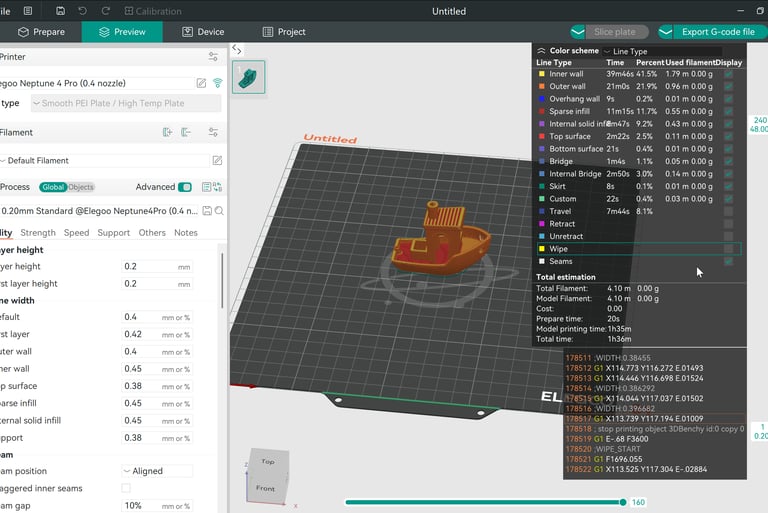768x513 pixels.
Task: Open the printer preset selection field
Action: (97, 83)
